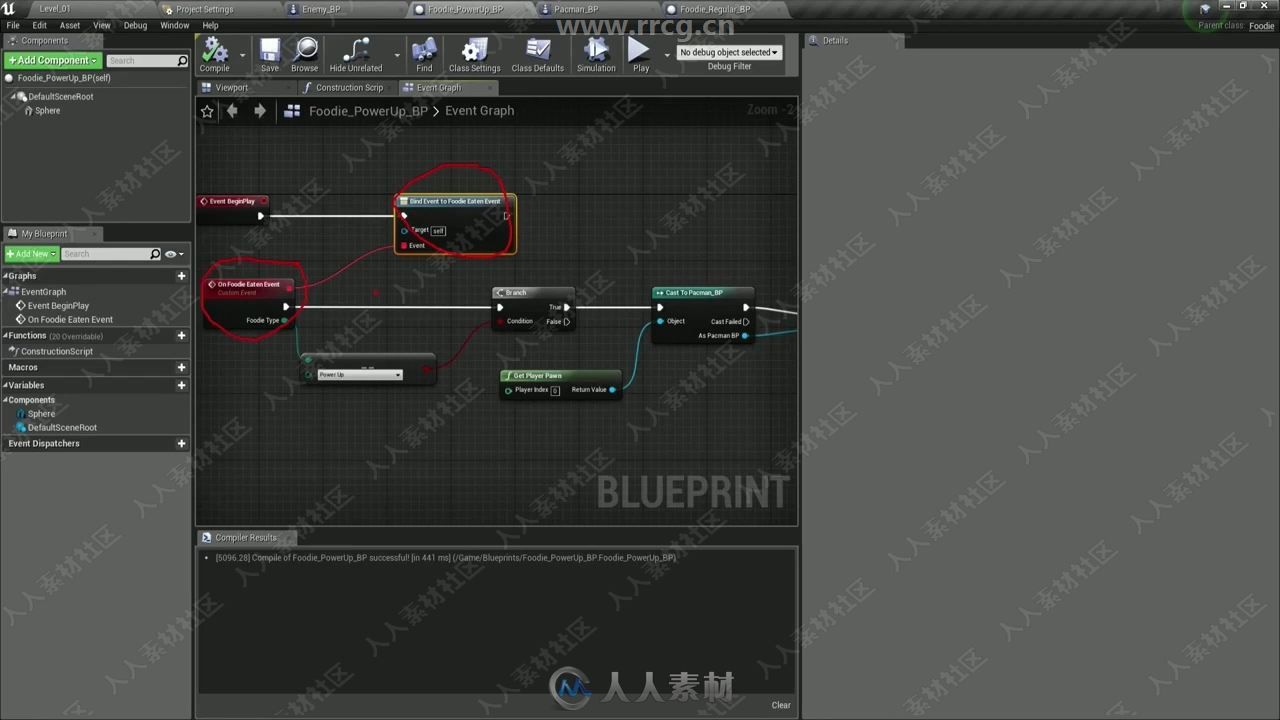
Task: Open the Power Up enum dropdown
Action: pos(360,375)
